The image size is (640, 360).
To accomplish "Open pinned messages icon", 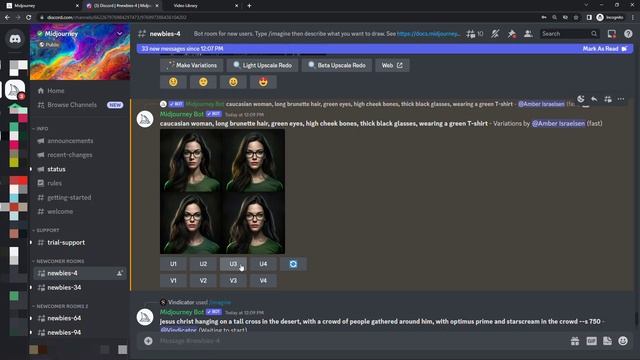I will pos(511,34).
